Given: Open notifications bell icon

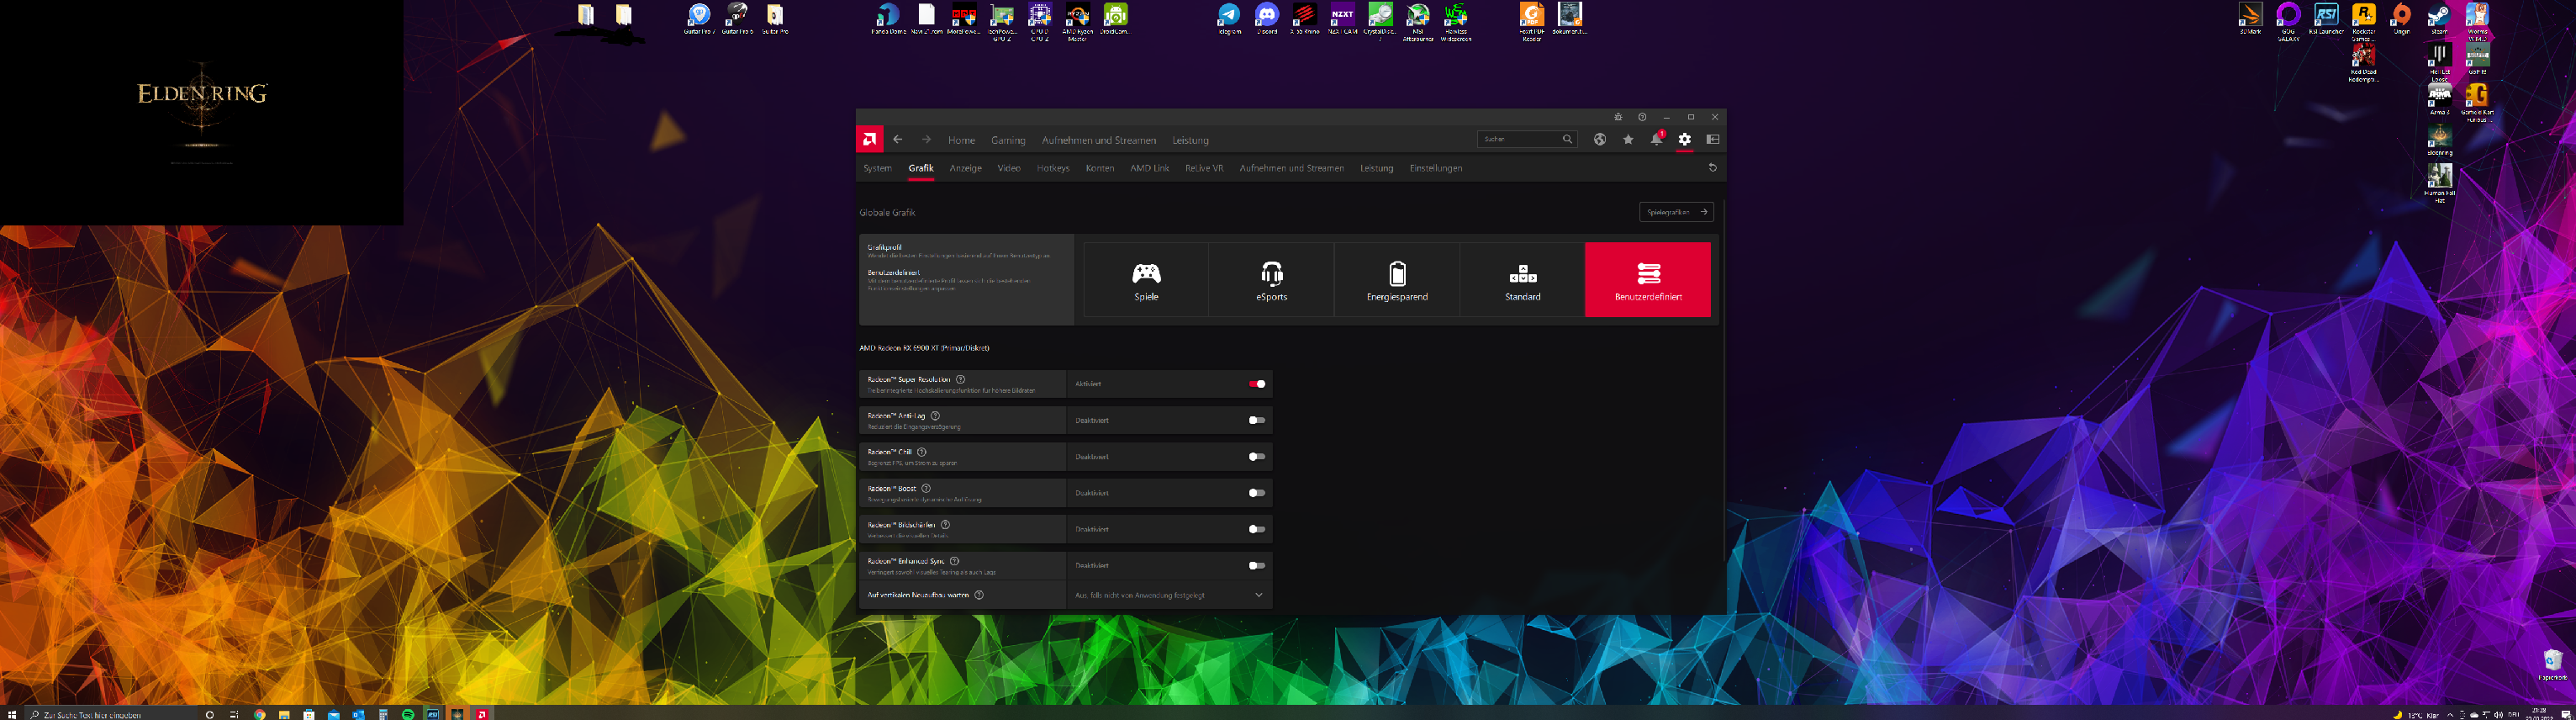Looking at the screenshot, I should pos(1656,139).
